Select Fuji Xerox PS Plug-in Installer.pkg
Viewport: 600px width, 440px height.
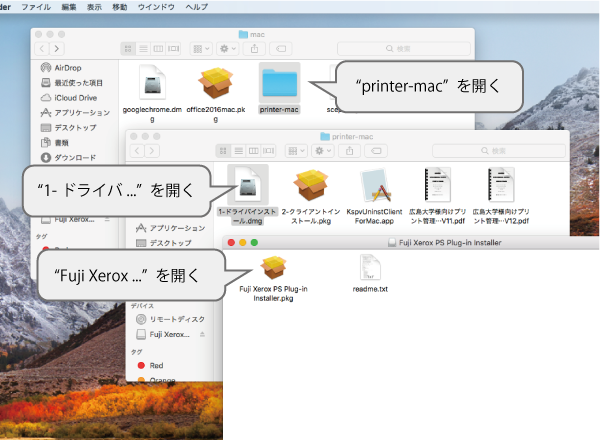tap(273, 268)
